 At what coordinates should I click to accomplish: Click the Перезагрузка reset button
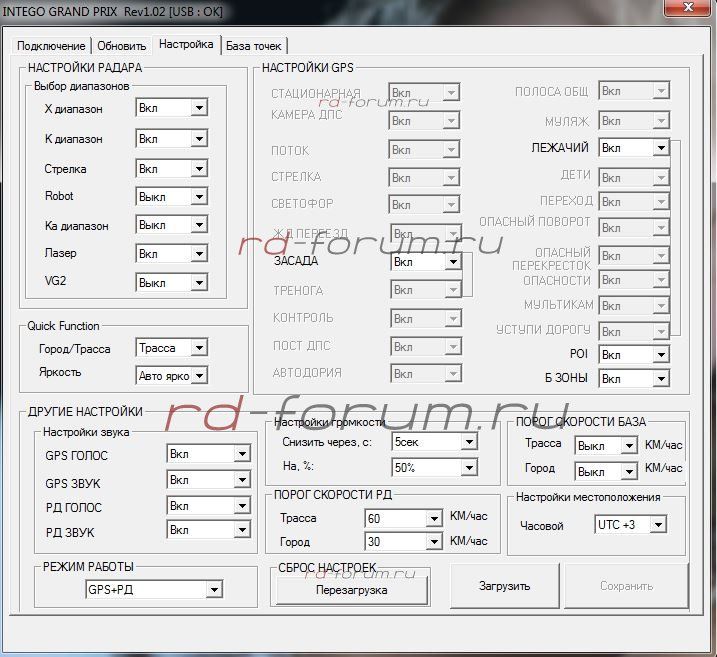351,590
